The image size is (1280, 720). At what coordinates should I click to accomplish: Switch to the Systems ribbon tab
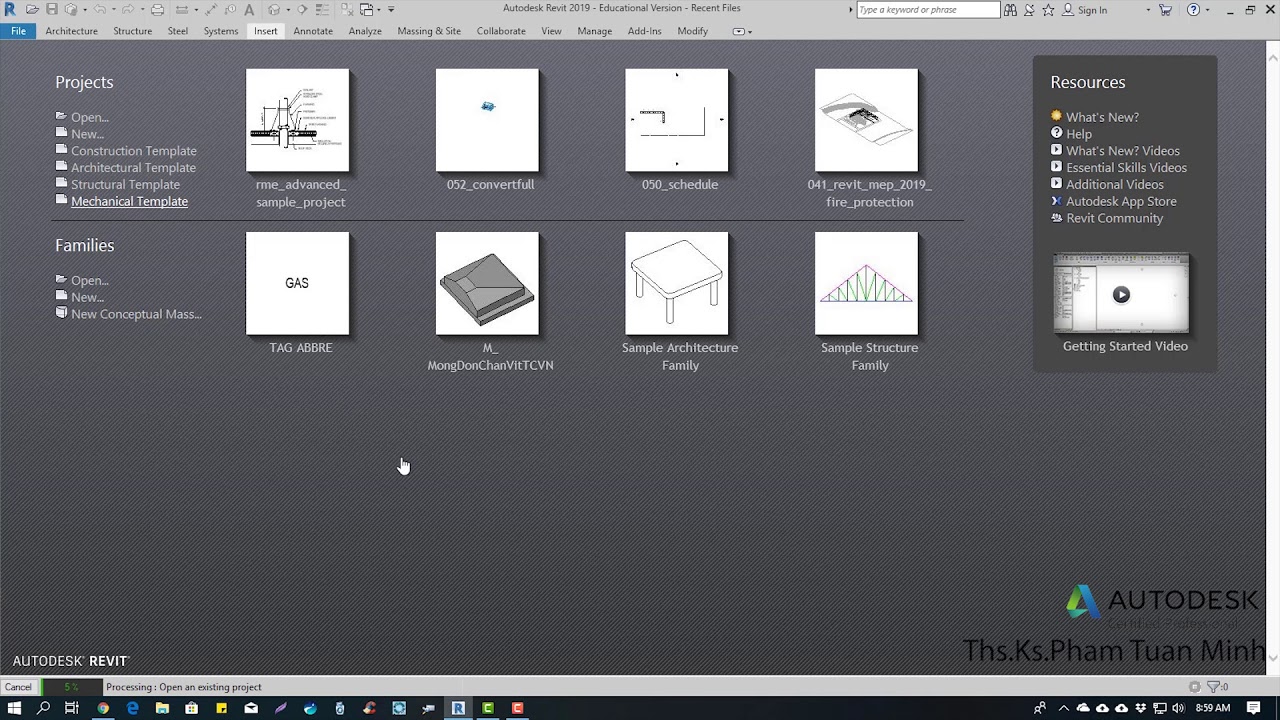[221, 31]
